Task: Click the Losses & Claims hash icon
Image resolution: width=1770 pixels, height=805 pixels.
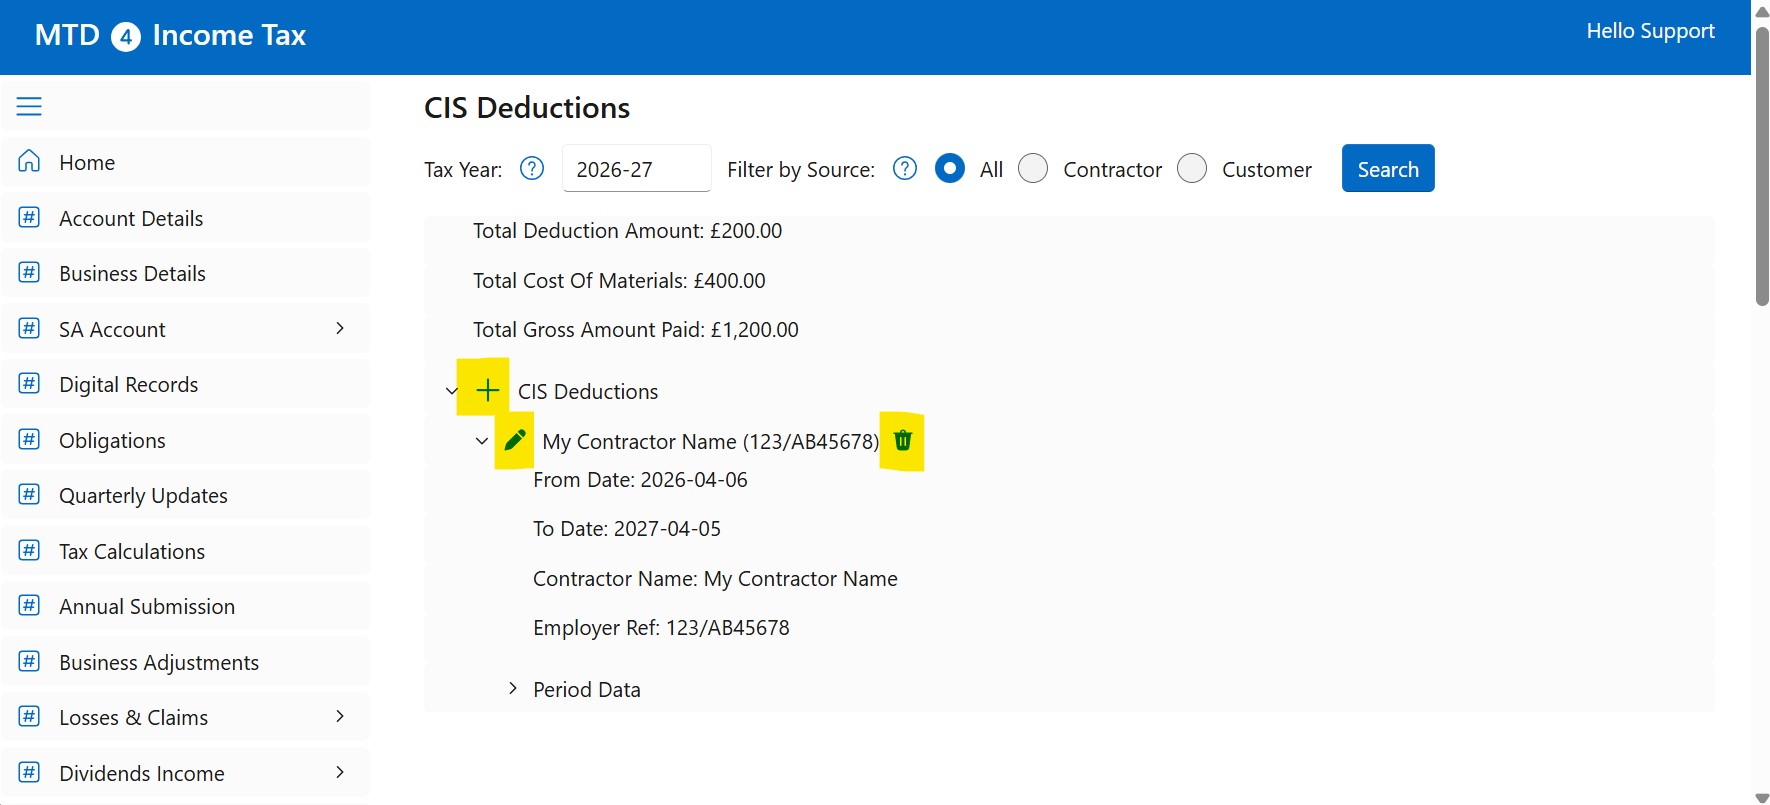Action: click(x=30, y=716)
